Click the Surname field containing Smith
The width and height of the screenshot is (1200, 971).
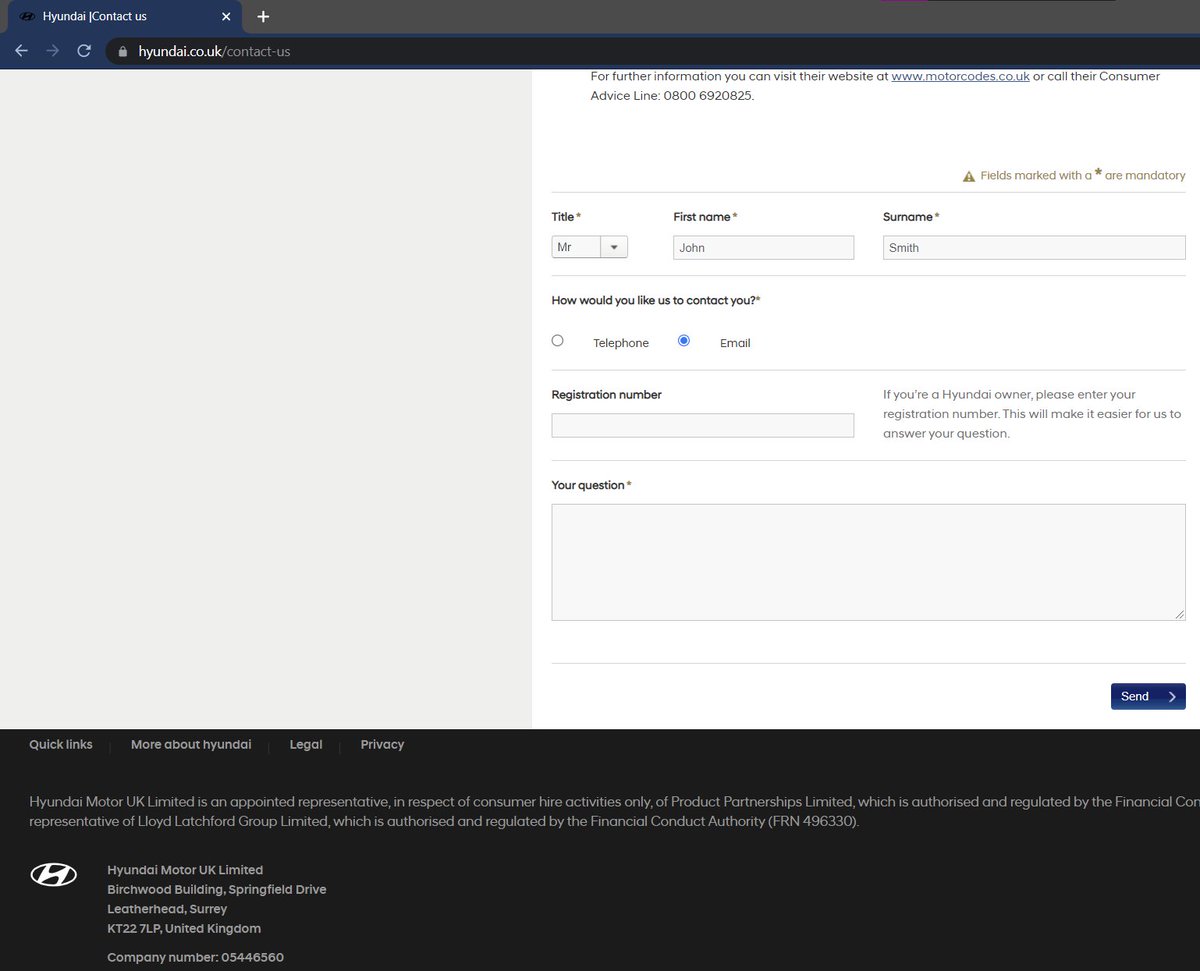tap(1034, 247)
